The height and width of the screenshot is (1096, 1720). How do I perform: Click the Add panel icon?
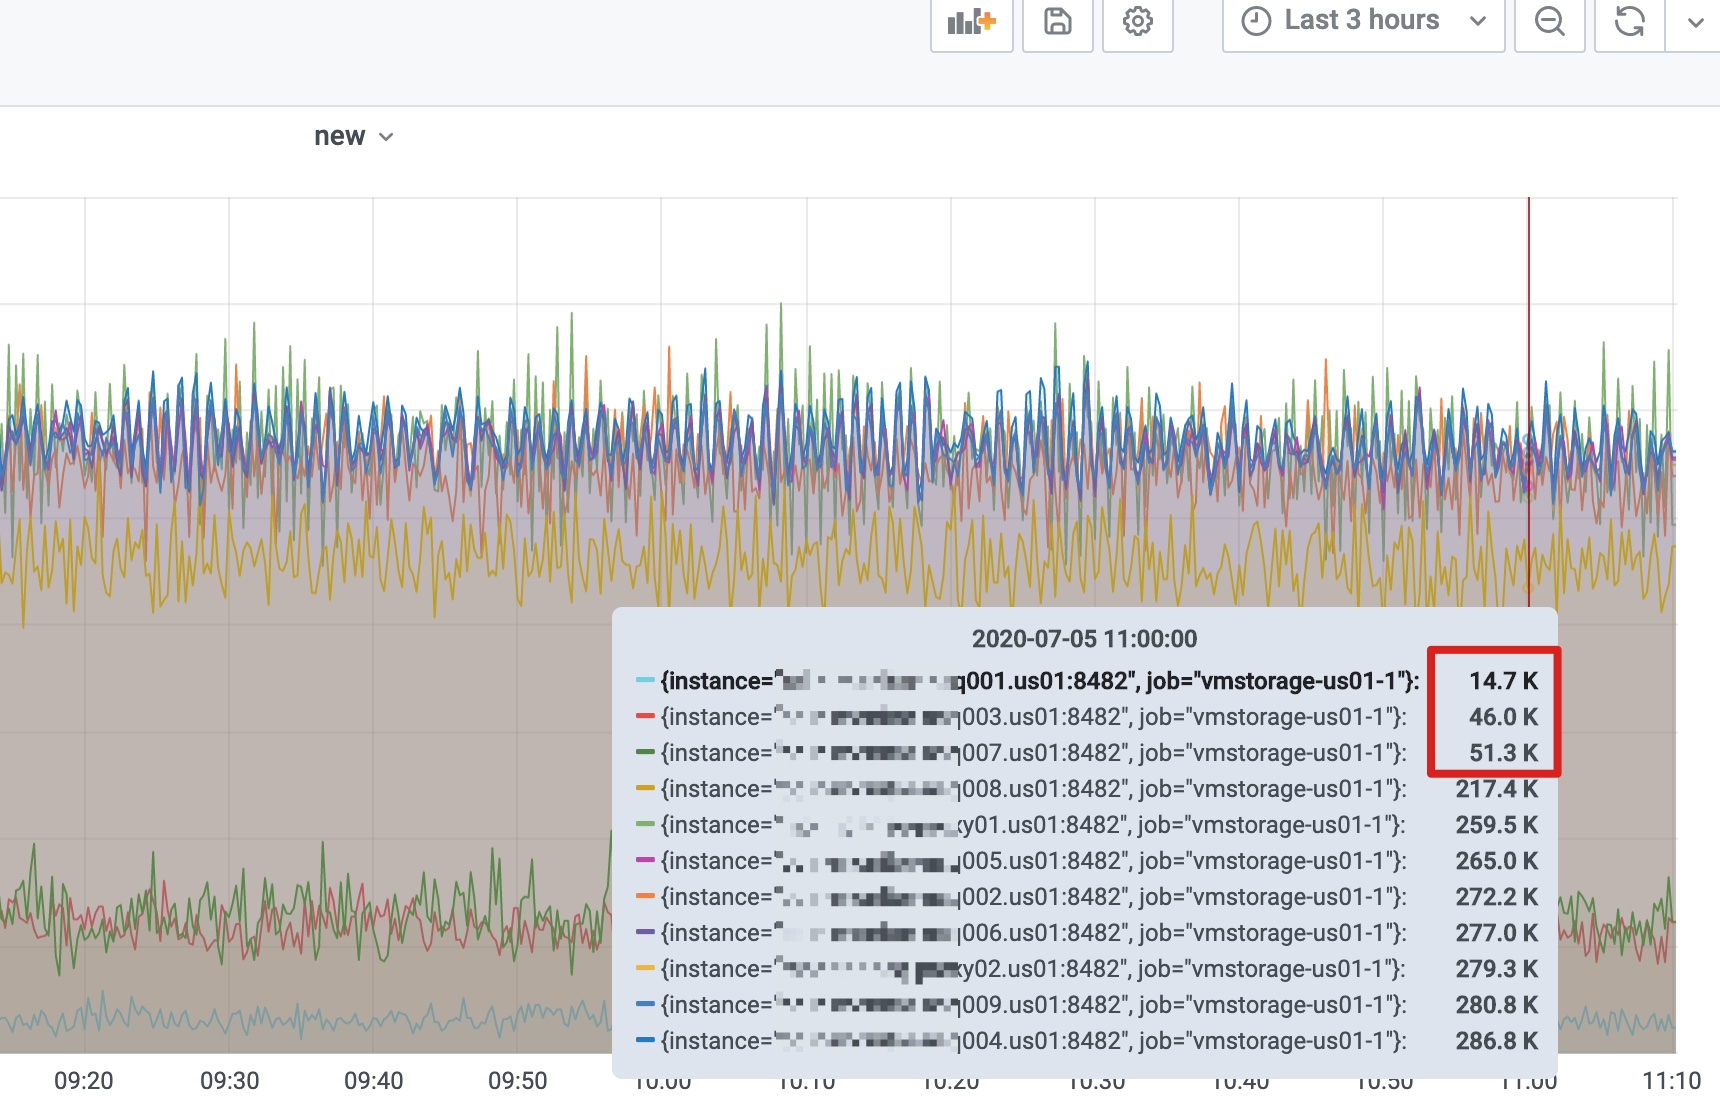tap(971, 21)
